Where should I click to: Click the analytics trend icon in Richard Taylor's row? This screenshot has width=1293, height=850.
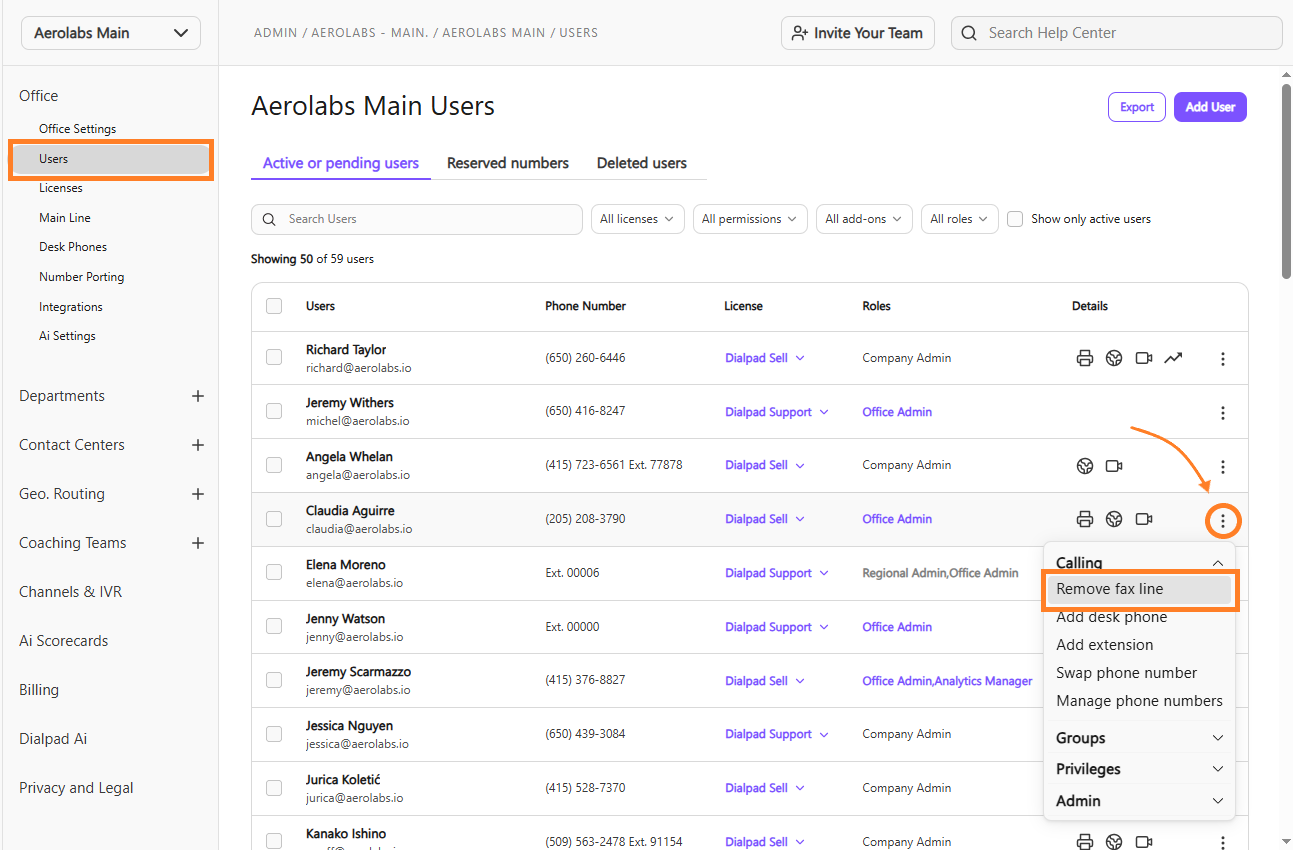point(1173,358)
